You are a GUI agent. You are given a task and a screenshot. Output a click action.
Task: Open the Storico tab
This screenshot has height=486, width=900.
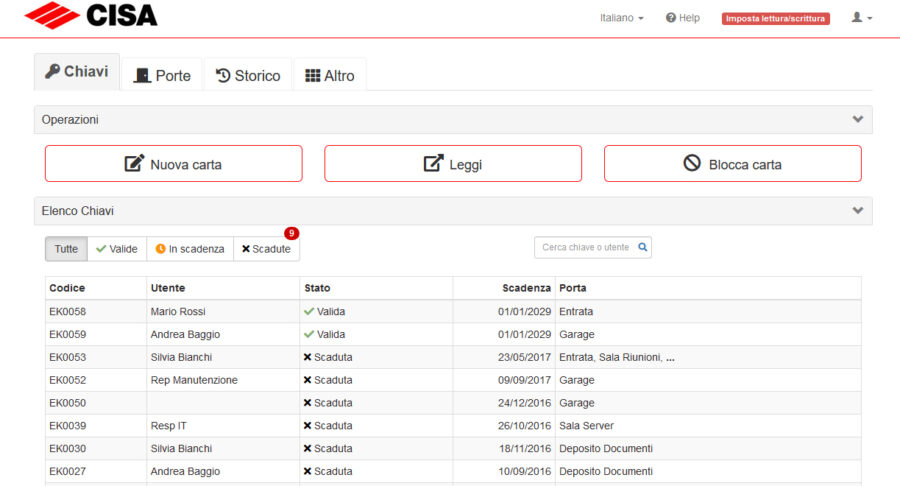tap(248, 75)
